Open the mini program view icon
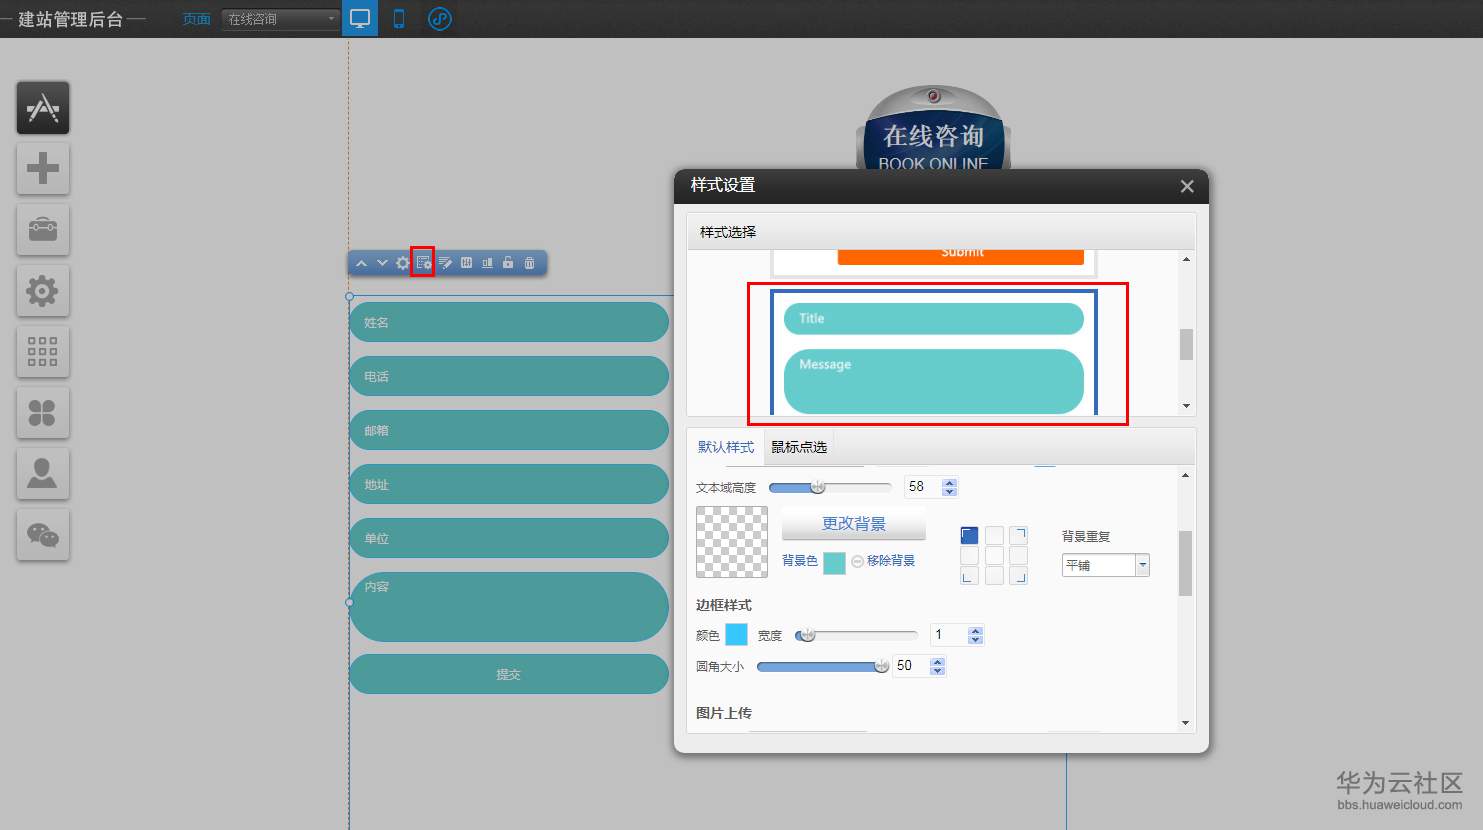1483x830 pixels. [439, 19]
